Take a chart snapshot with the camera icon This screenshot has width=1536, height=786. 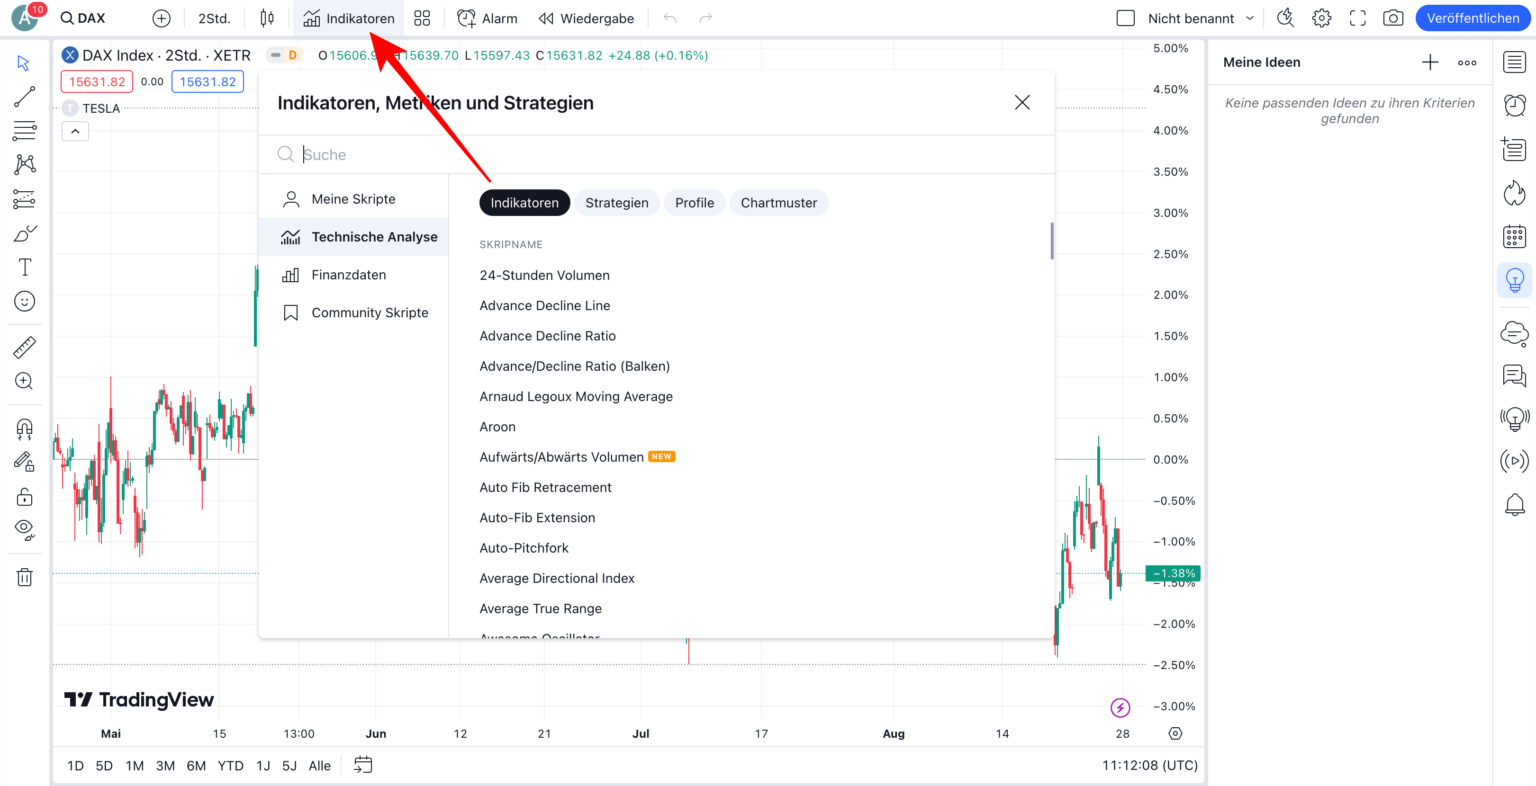pos(1392,17)
